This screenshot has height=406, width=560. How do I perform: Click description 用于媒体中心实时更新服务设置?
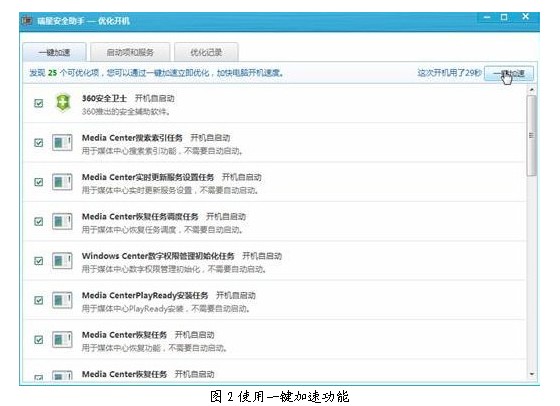170,190
